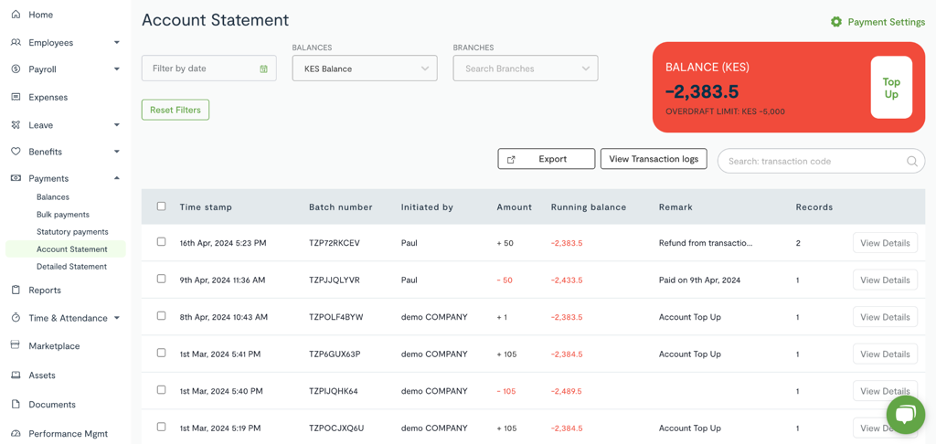This screenshot has width=936, height=444.
Task: Click the 'Refund from transactio...' remark
Action: click(706, 243)
